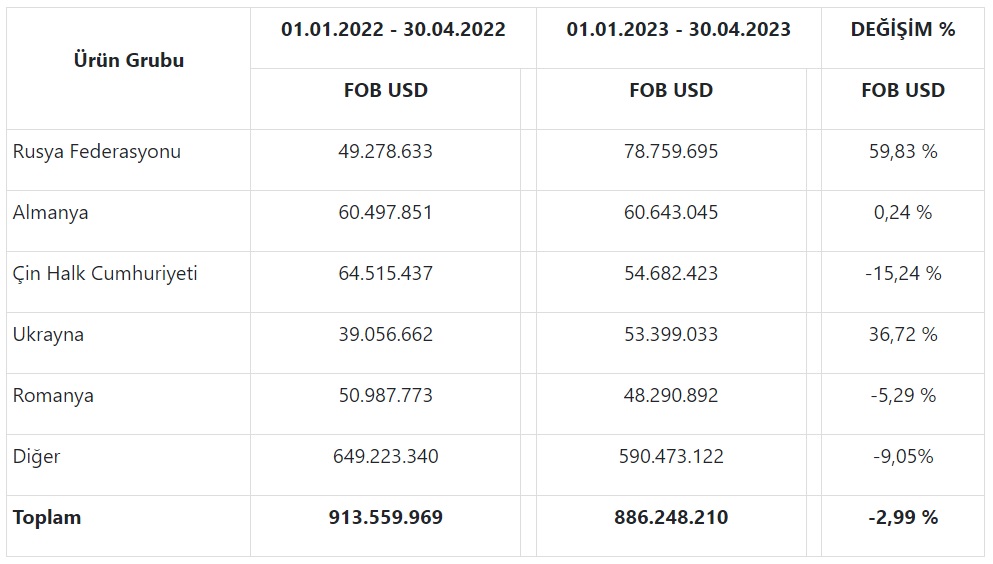Click the DEĞİŞİM % column header
This screenshot has width=993, height=564.
coord(902,29)
